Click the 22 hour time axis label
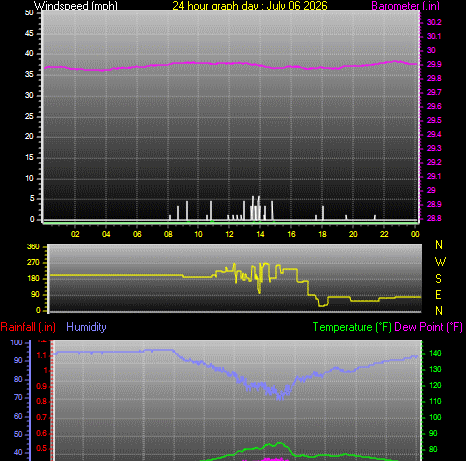This screenshot has height=461, width=466. (384, 234)
